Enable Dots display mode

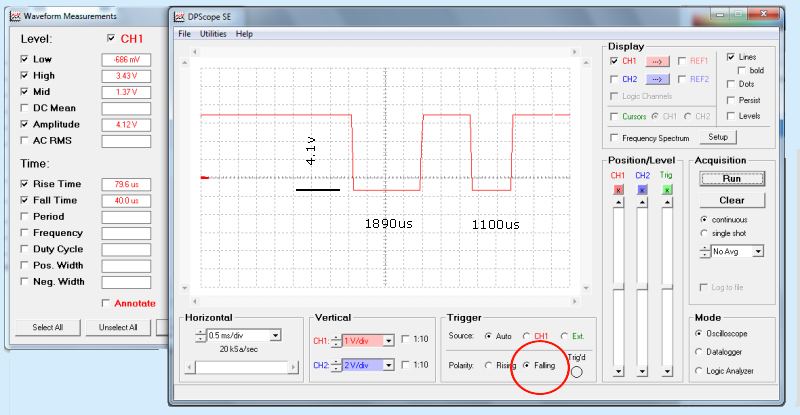pos(731,84)
